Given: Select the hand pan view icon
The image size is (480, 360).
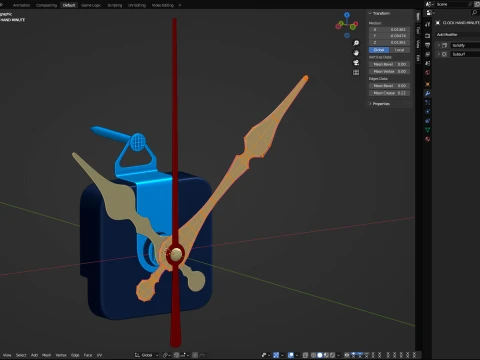Looking at the screenshot, I should point(356,53).
